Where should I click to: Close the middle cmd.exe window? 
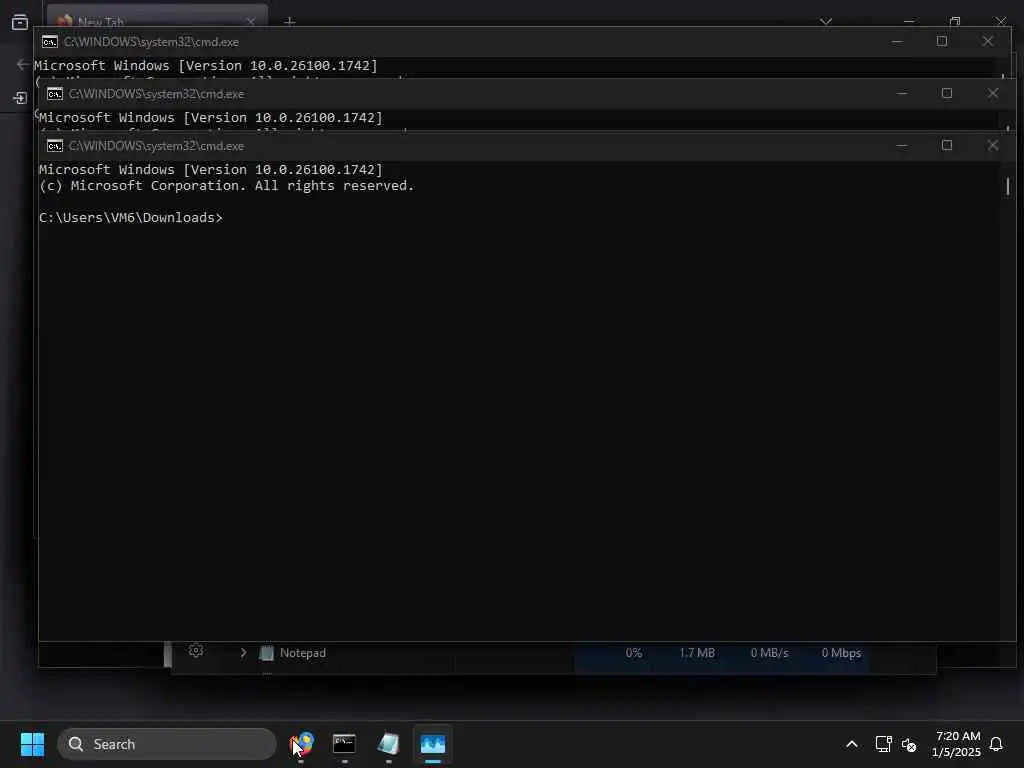(x=993, y=93)
